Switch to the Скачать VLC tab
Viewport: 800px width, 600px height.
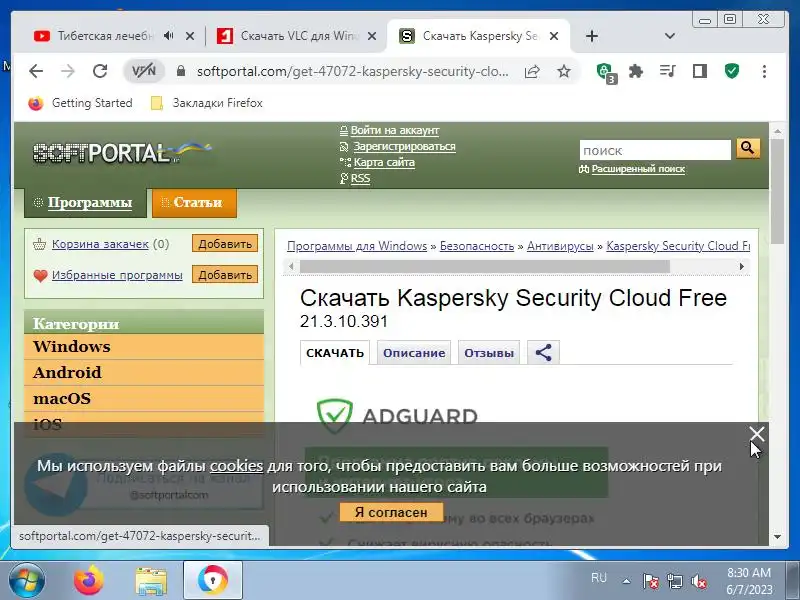[288, 36]
